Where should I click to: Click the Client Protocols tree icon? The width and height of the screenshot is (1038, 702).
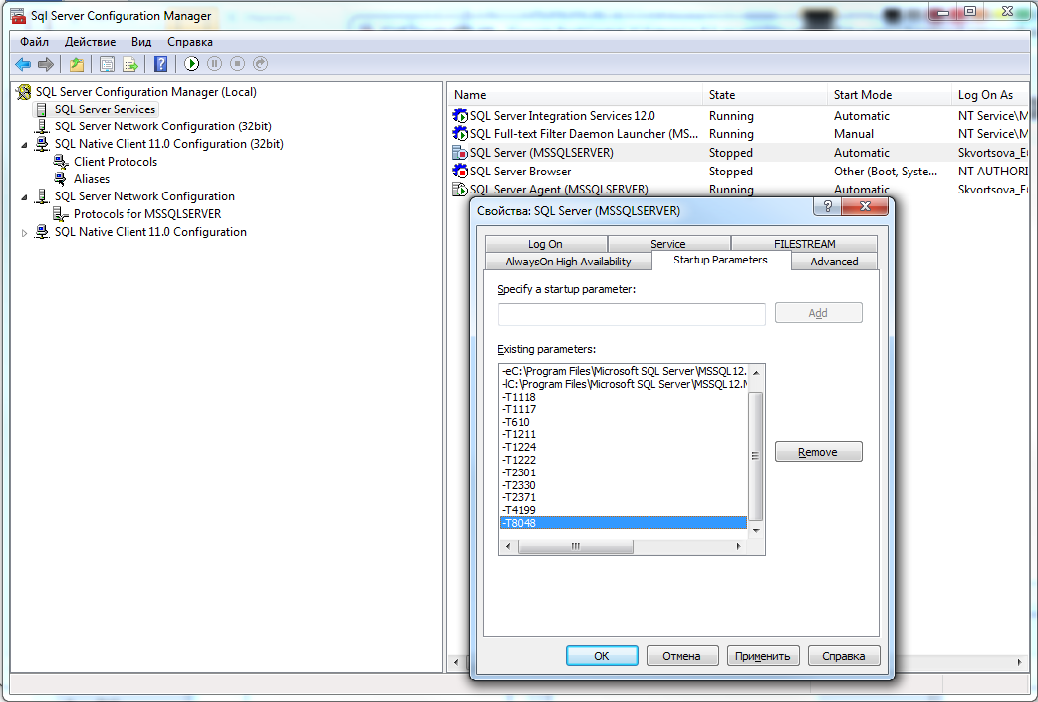[61, 162]
